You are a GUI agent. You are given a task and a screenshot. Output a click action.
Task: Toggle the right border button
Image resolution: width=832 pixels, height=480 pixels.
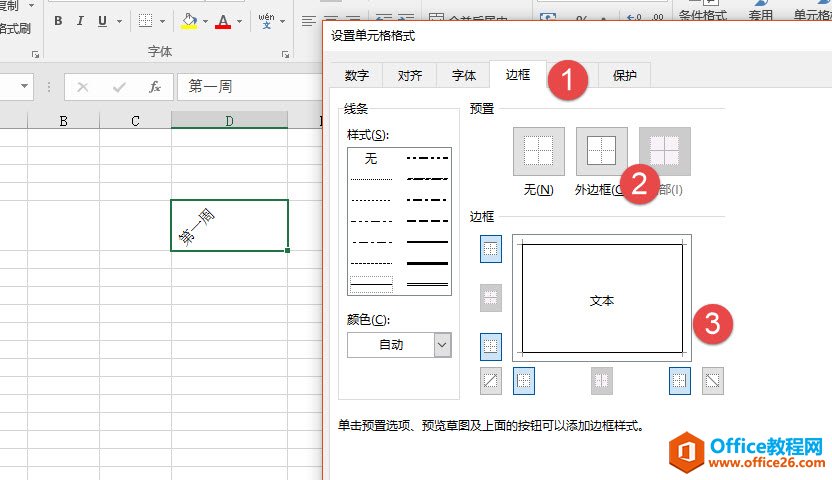(680, 381)
